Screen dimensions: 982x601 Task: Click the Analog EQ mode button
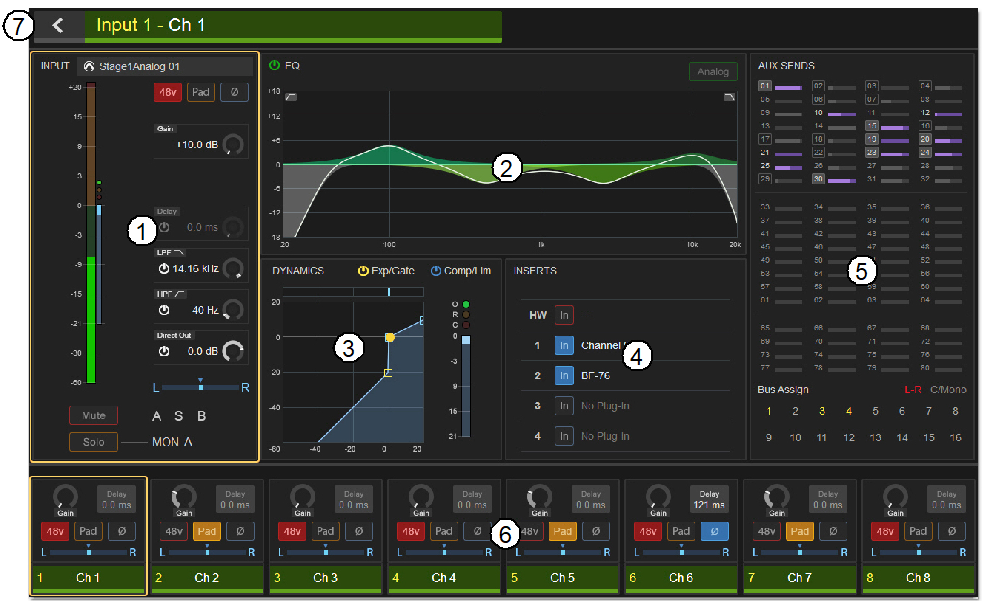713,71
